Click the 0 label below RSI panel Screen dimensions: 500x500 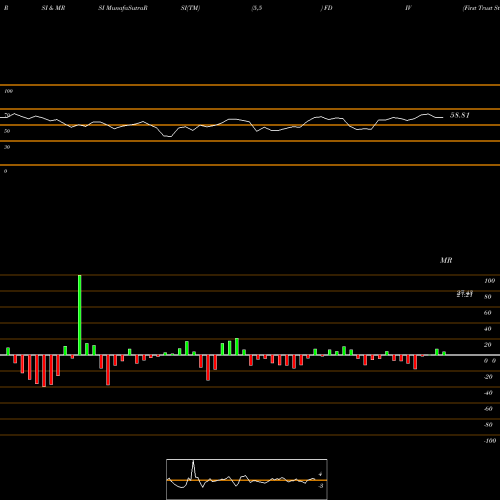tap(5, 171)
